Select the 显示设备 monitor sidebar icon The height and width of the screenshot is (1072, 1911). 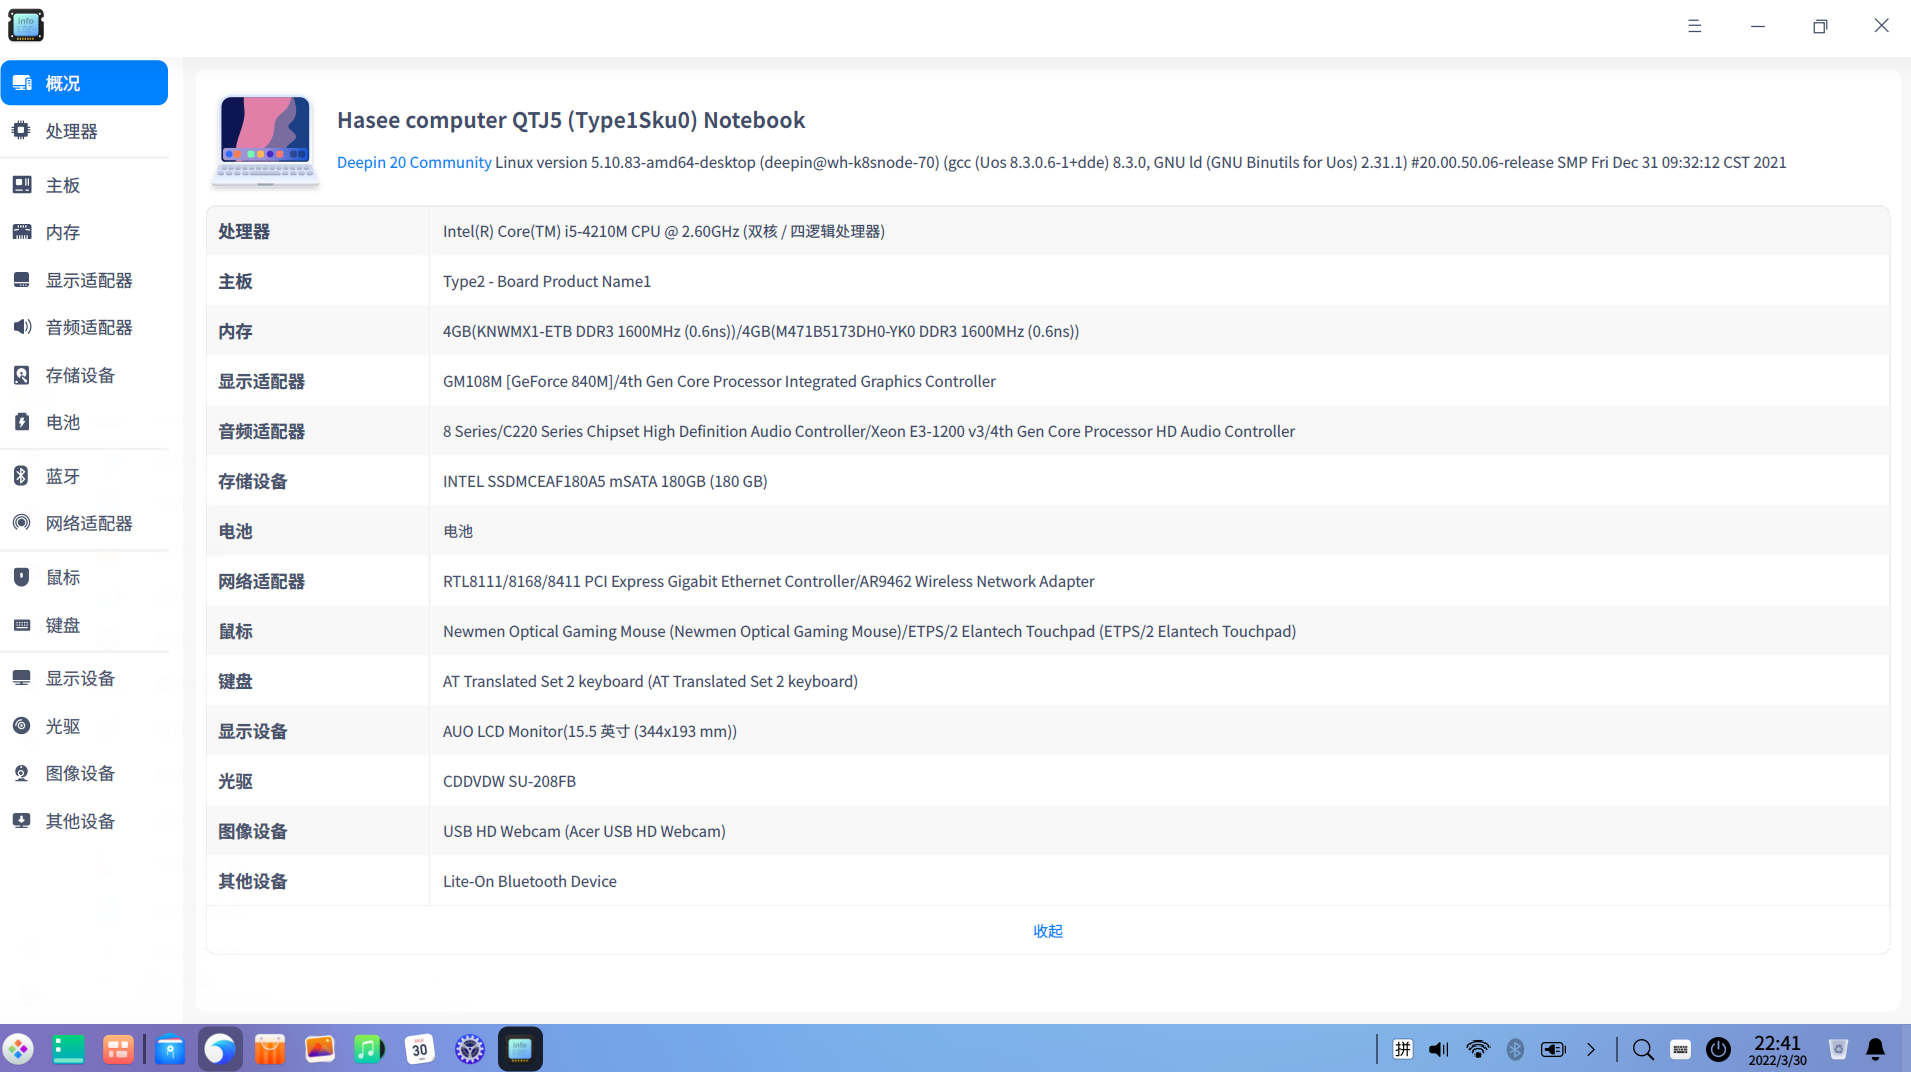point(22,678)
